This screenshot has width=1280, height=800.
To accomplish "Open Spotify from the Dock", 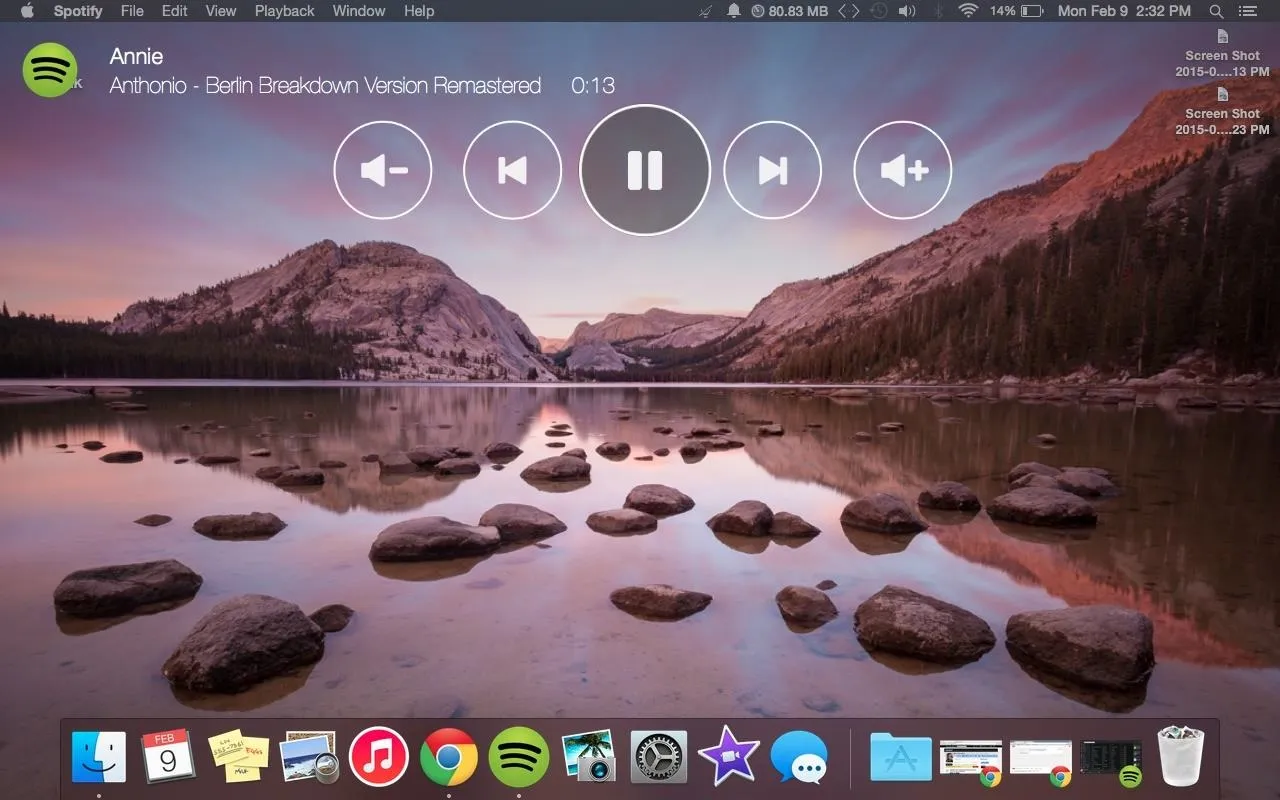I will pyautogui.click(x=519, y=757).
